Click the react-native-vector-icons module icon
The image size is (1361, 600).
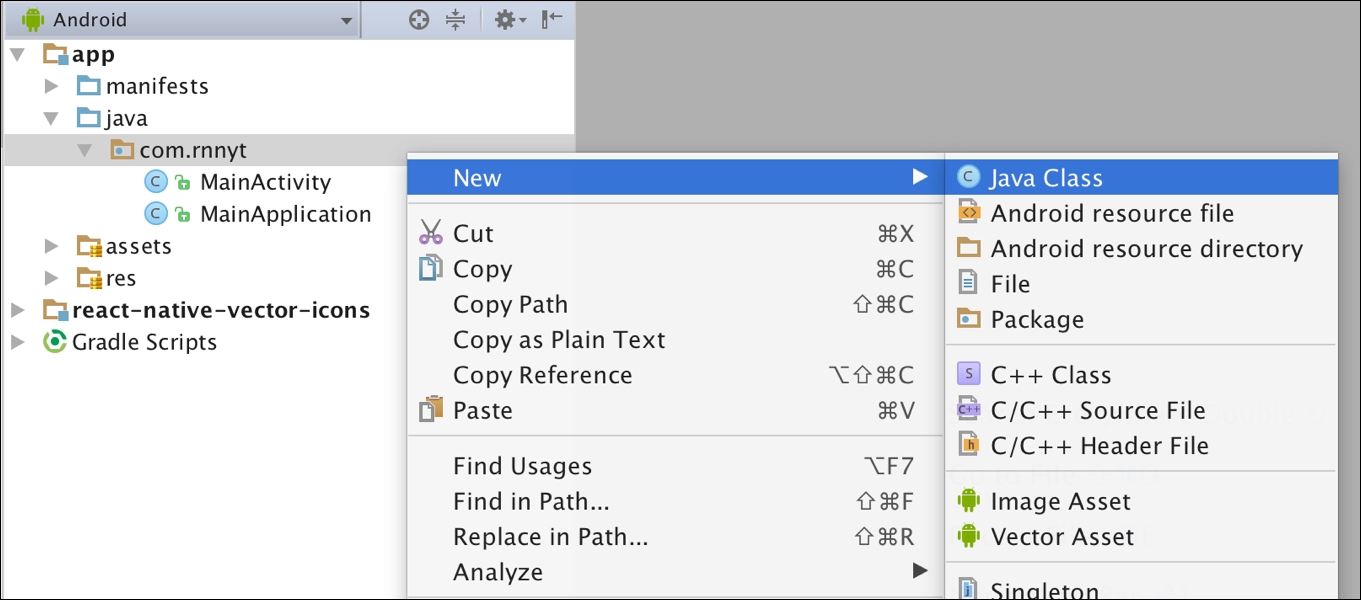point(56,310)
